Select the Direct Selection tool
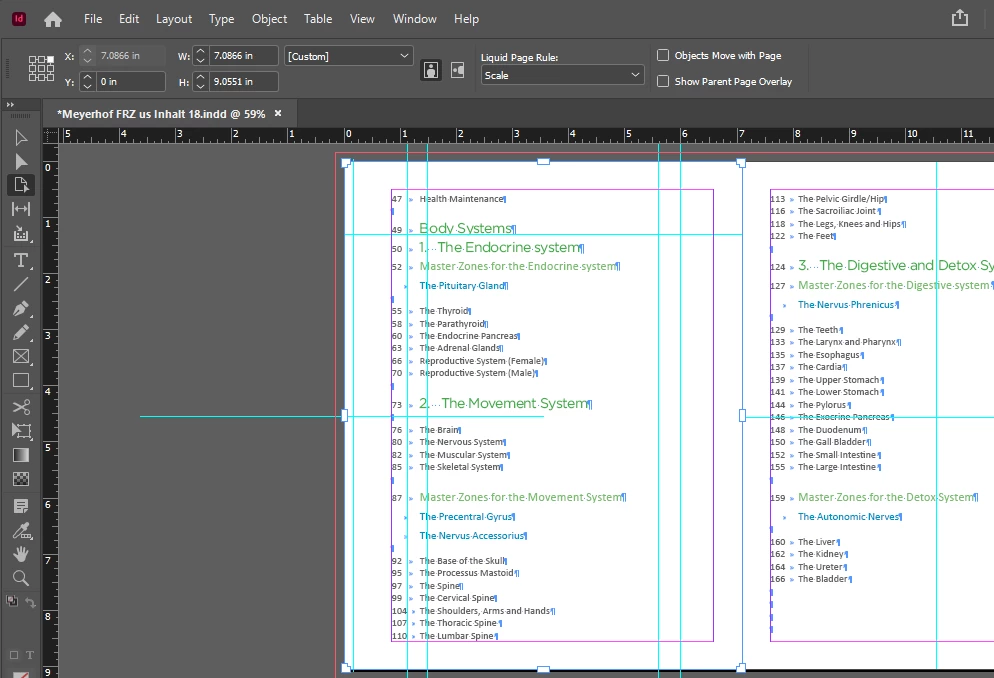The width and height of the screenshot is (994, 678). [21, 161]
